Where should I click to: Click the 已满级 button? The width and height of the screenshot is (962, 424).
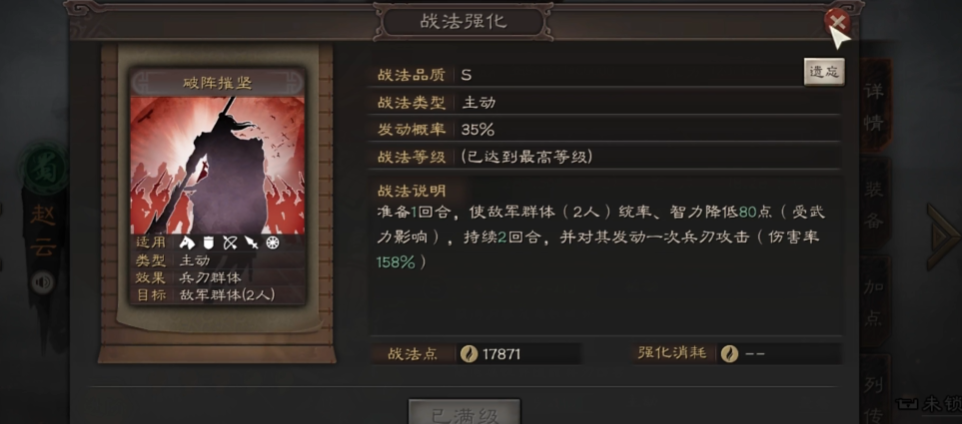(464, 412)
